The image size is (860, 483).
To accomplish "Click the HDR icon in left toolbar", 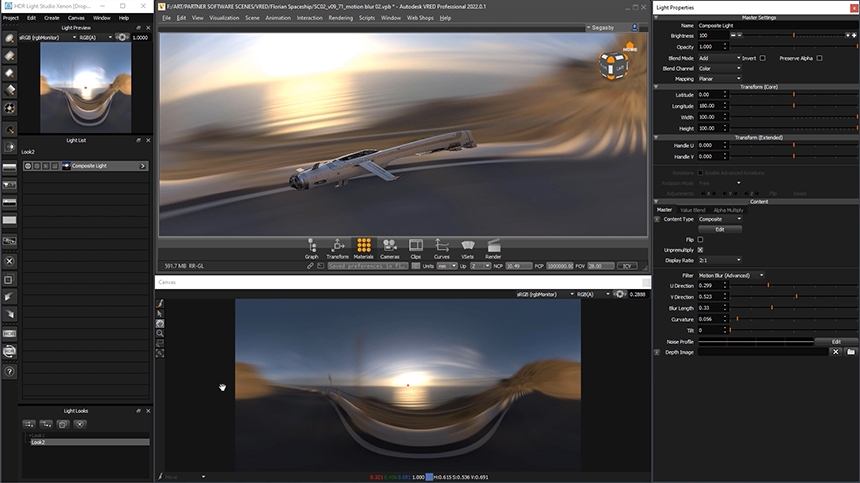I will pyautogui.click(x=9, y=333).
